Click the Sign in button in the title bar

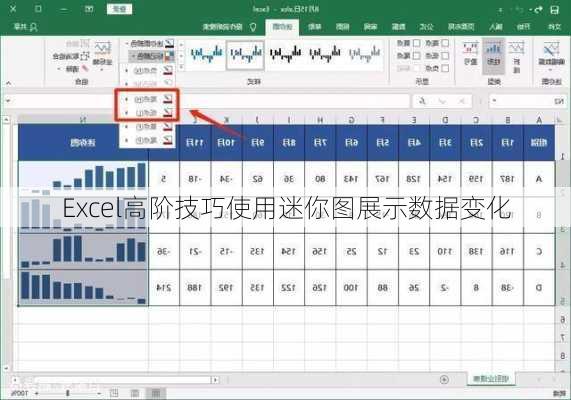pyautogui.click(x=119, y=9)
